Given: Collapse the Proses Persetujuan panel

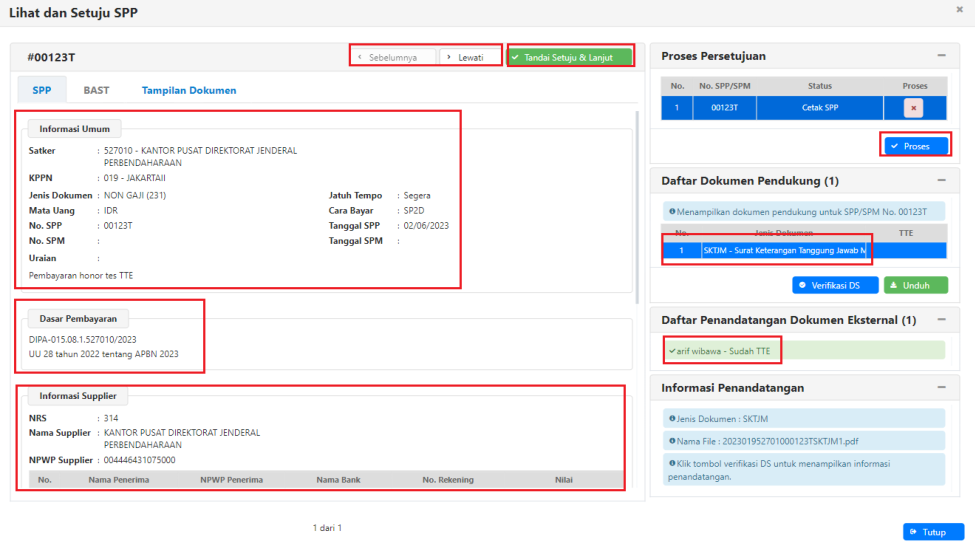Looking at the screenshot, I should [x=941, y=56].
